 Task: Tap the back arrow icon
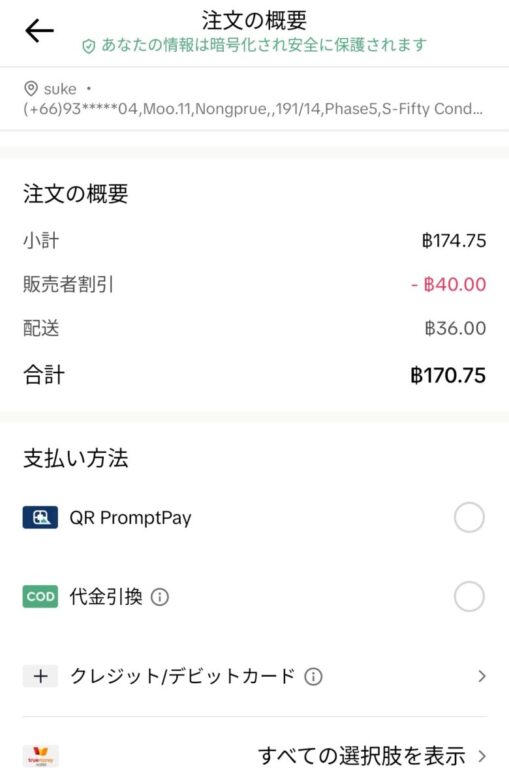(39, 30)
